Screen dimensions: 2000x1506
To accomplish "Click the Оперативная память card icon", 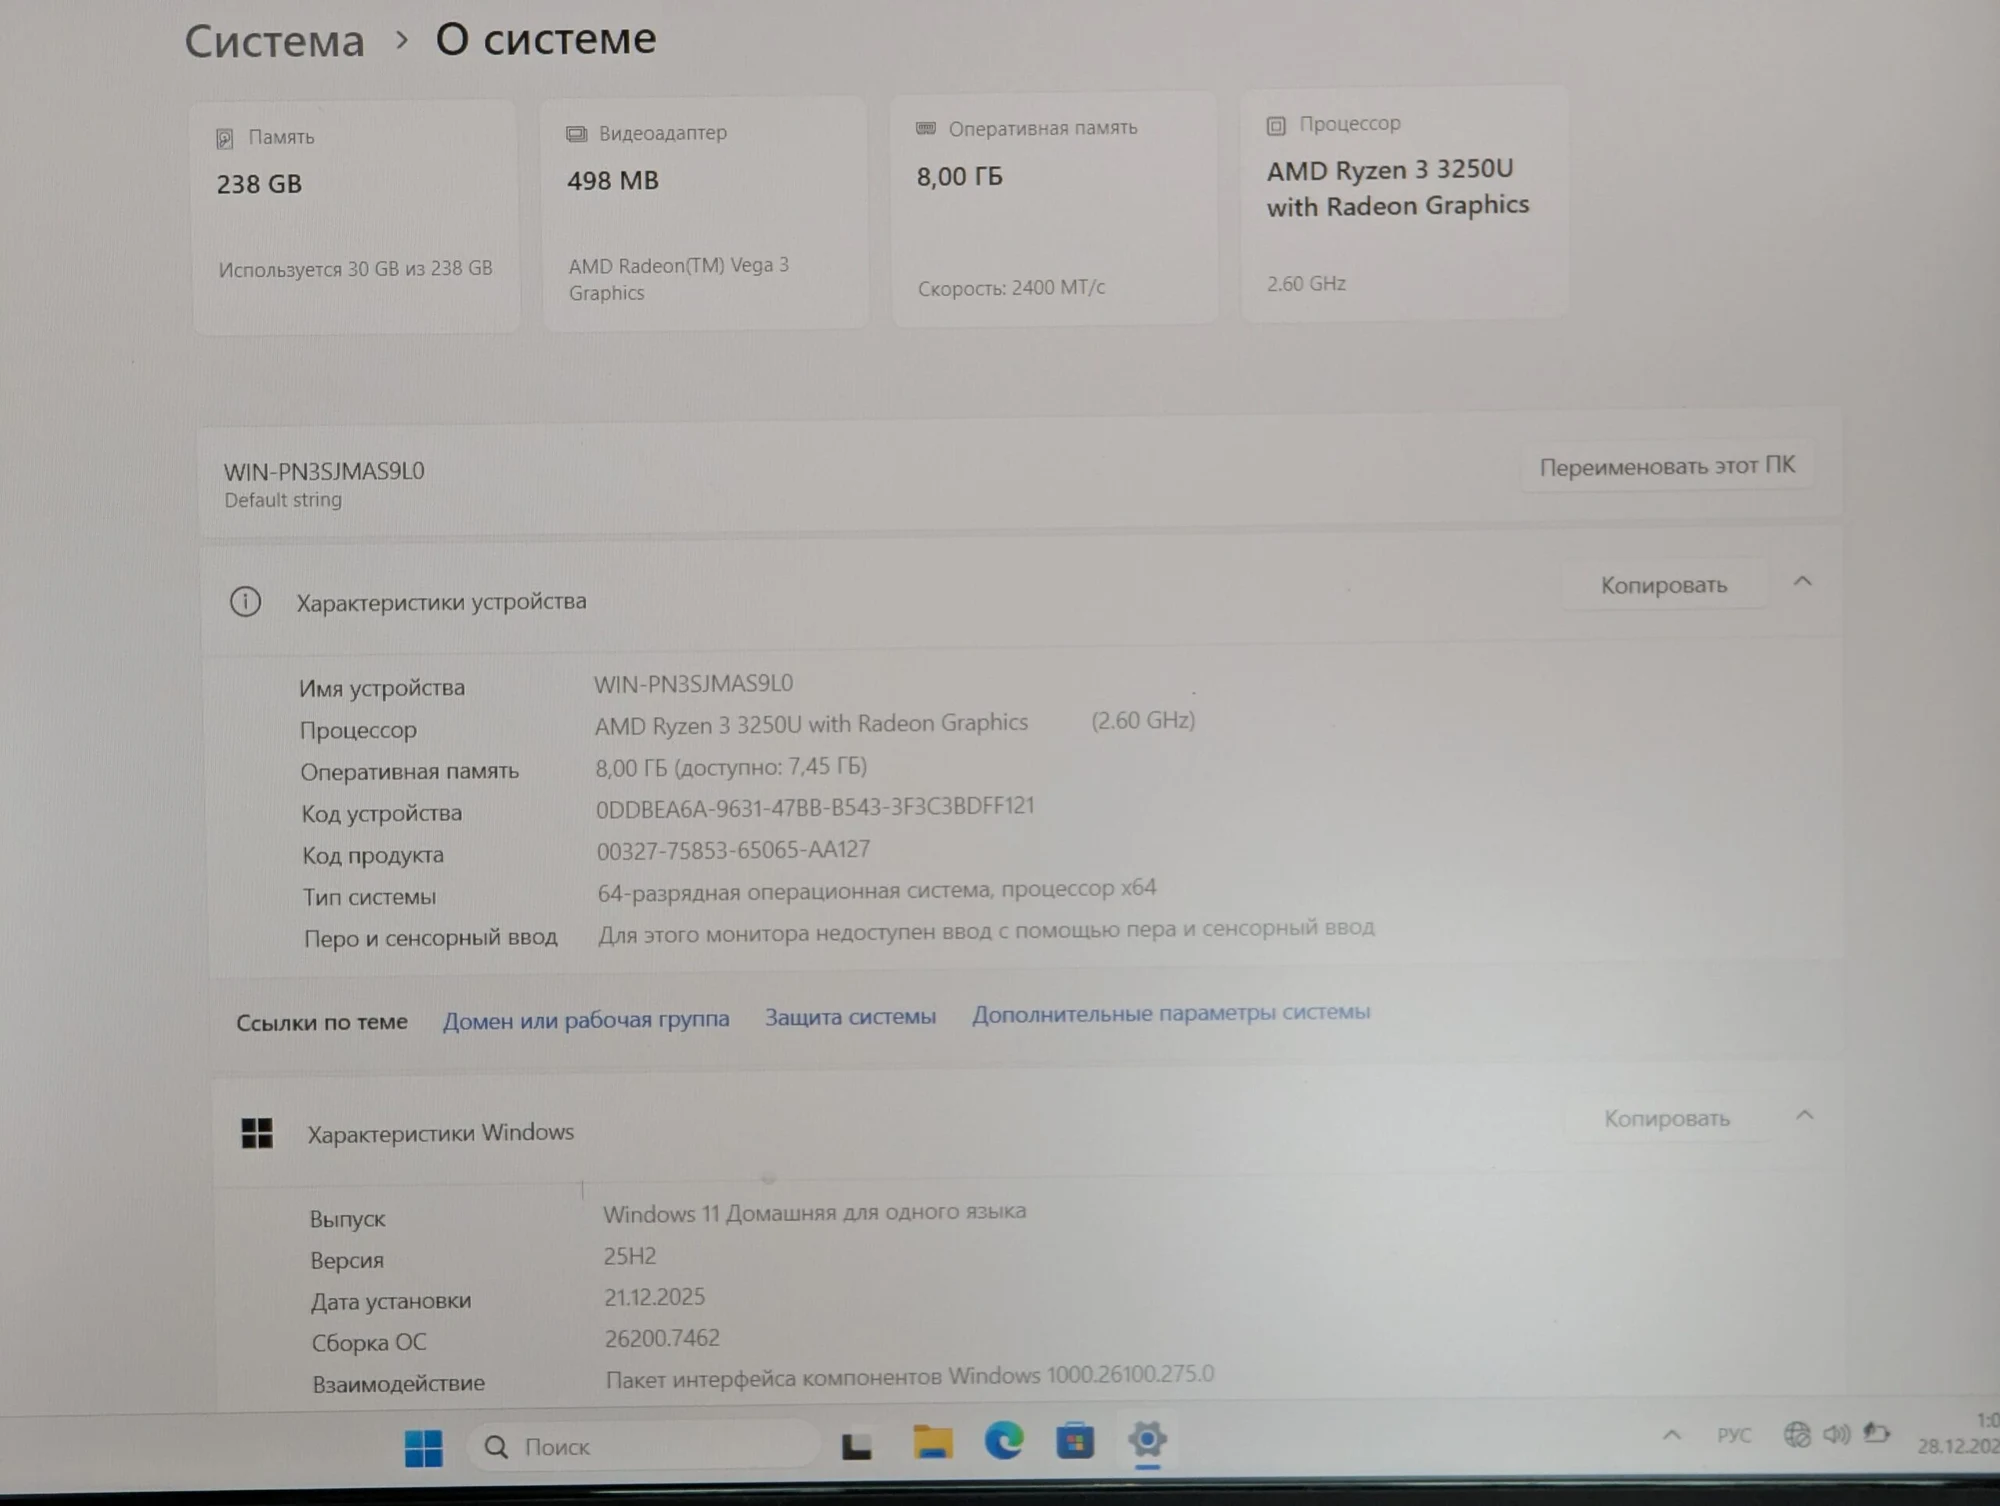I will tap(926, 128).
